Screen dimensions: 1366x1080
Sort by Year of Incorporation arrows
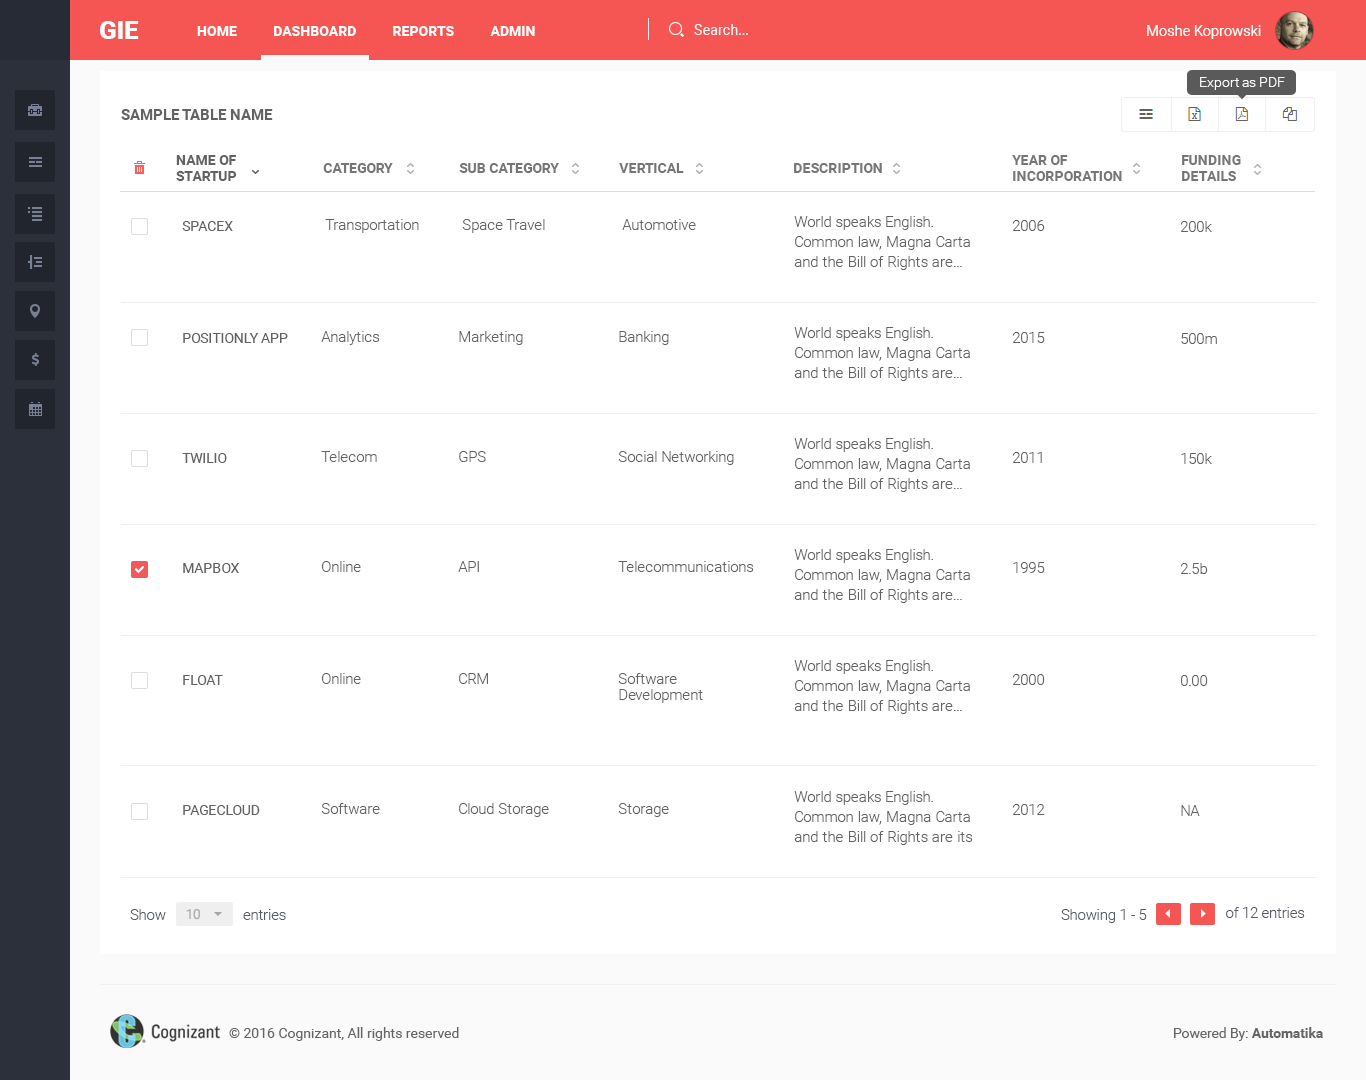tap(1136, 168)
